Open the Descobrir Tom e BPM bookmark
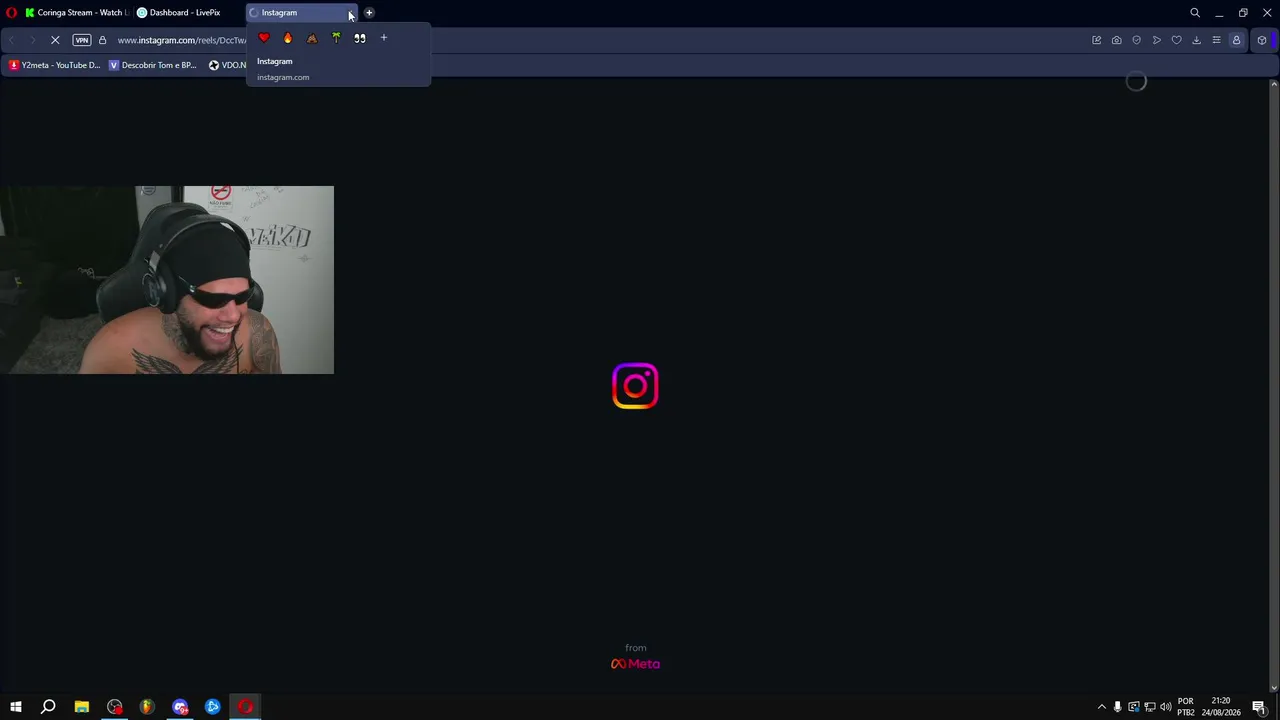The width and height of the screenshot is (1280, 720). coord(153,65)
